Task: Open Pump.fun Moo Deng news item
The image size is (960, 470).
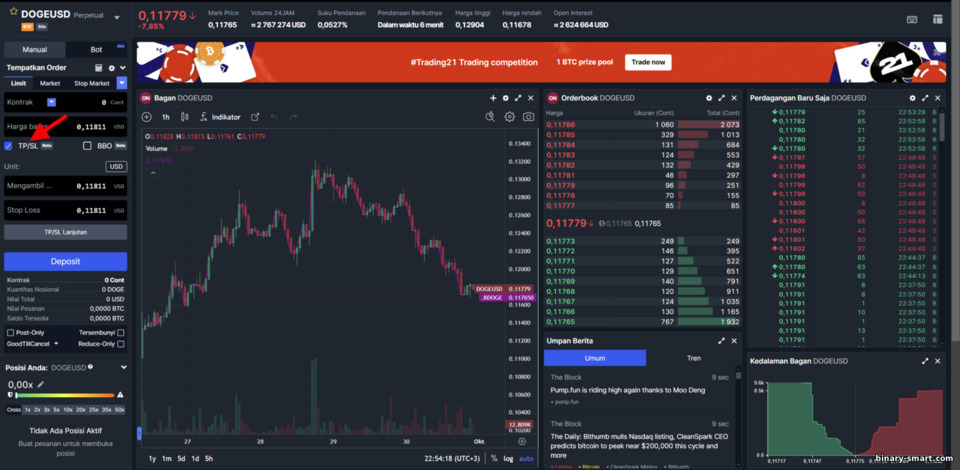Action: 628,390
